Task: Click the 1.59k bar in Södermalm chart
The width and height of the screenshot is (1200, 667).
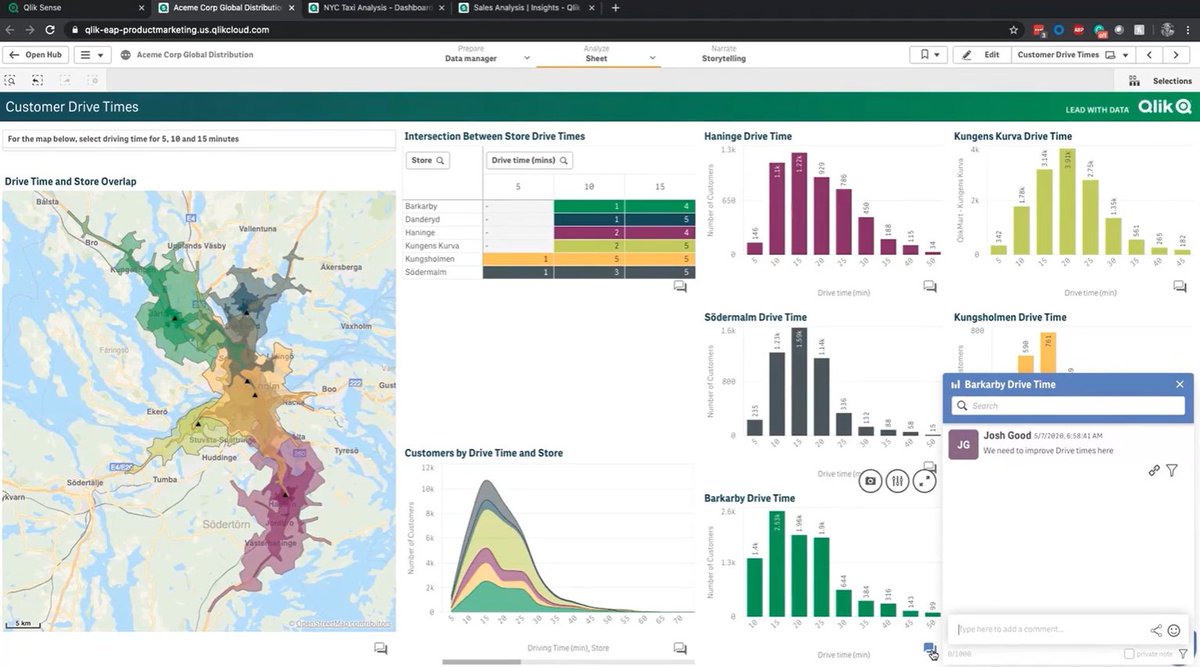Action: pyautogui.click(x=798, y=381)
